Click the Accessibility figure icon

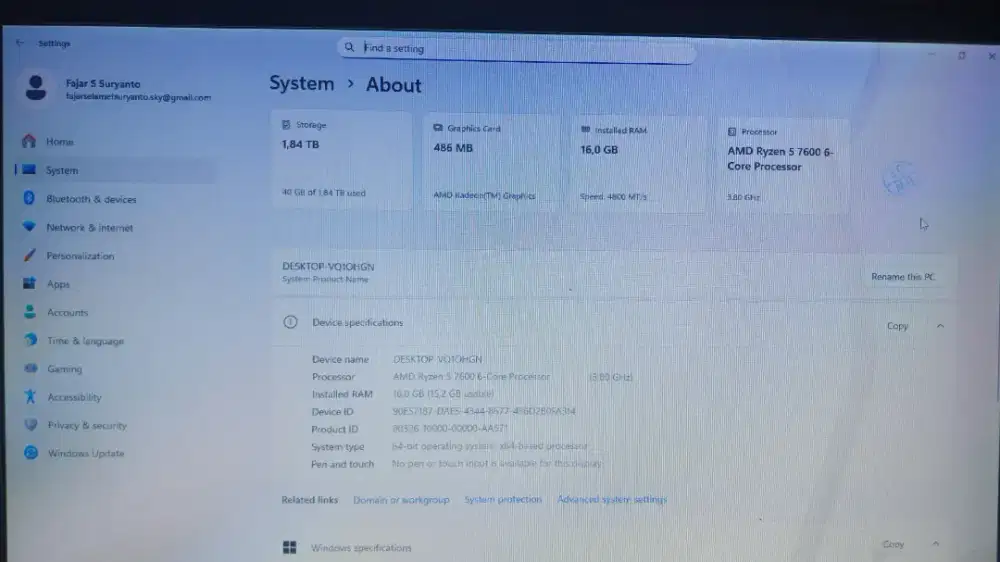pos(30,396)
